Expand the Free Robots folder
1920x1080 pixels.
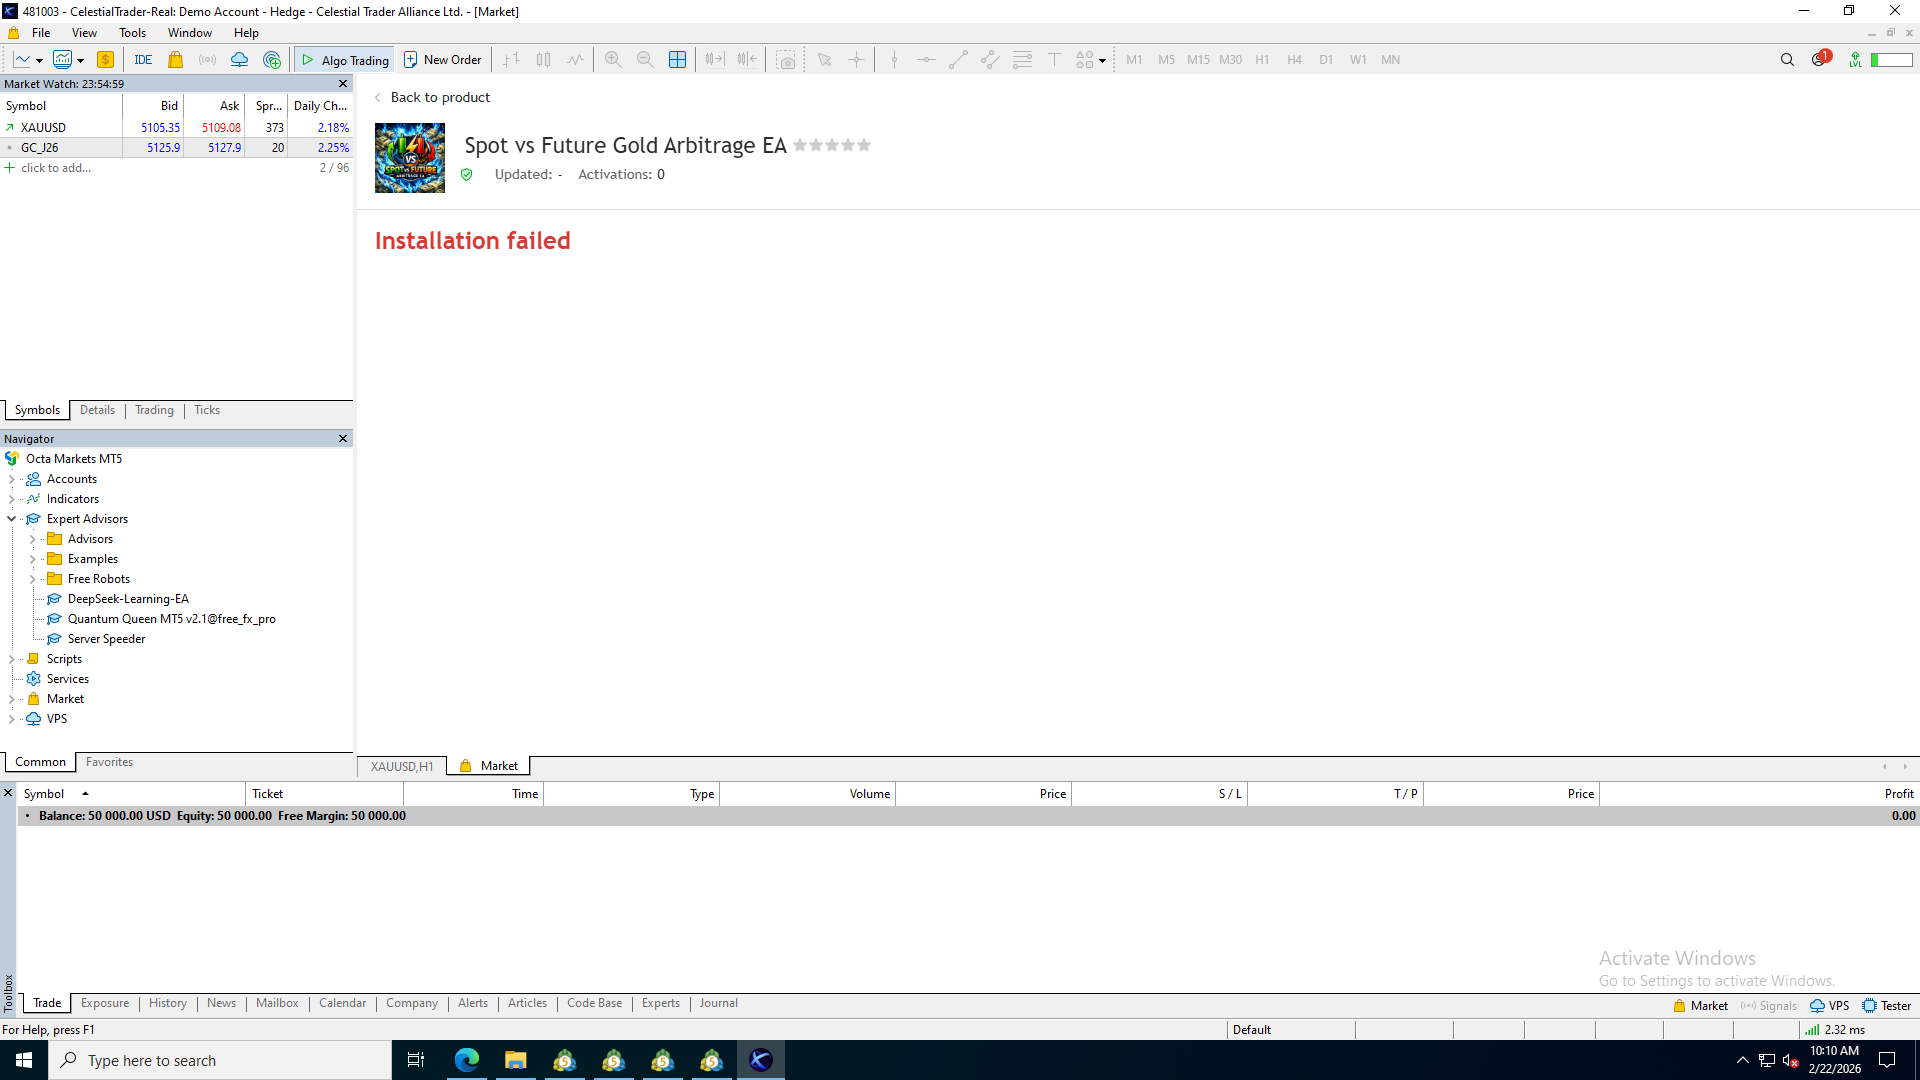pos(32,579)
